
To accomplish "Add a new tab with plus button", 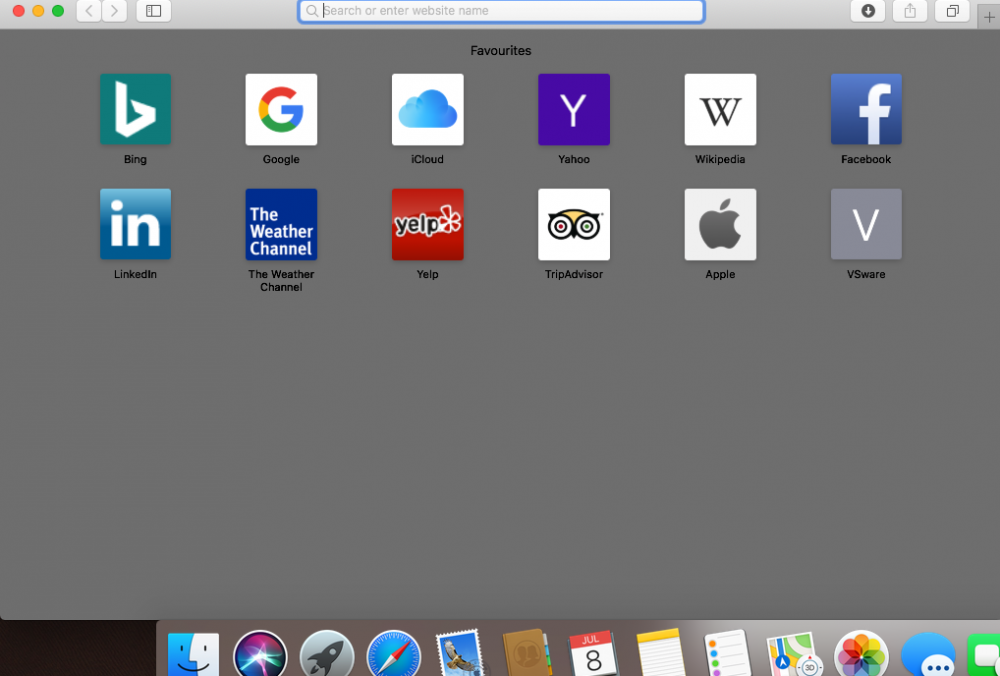I will (x=989, y=17).
